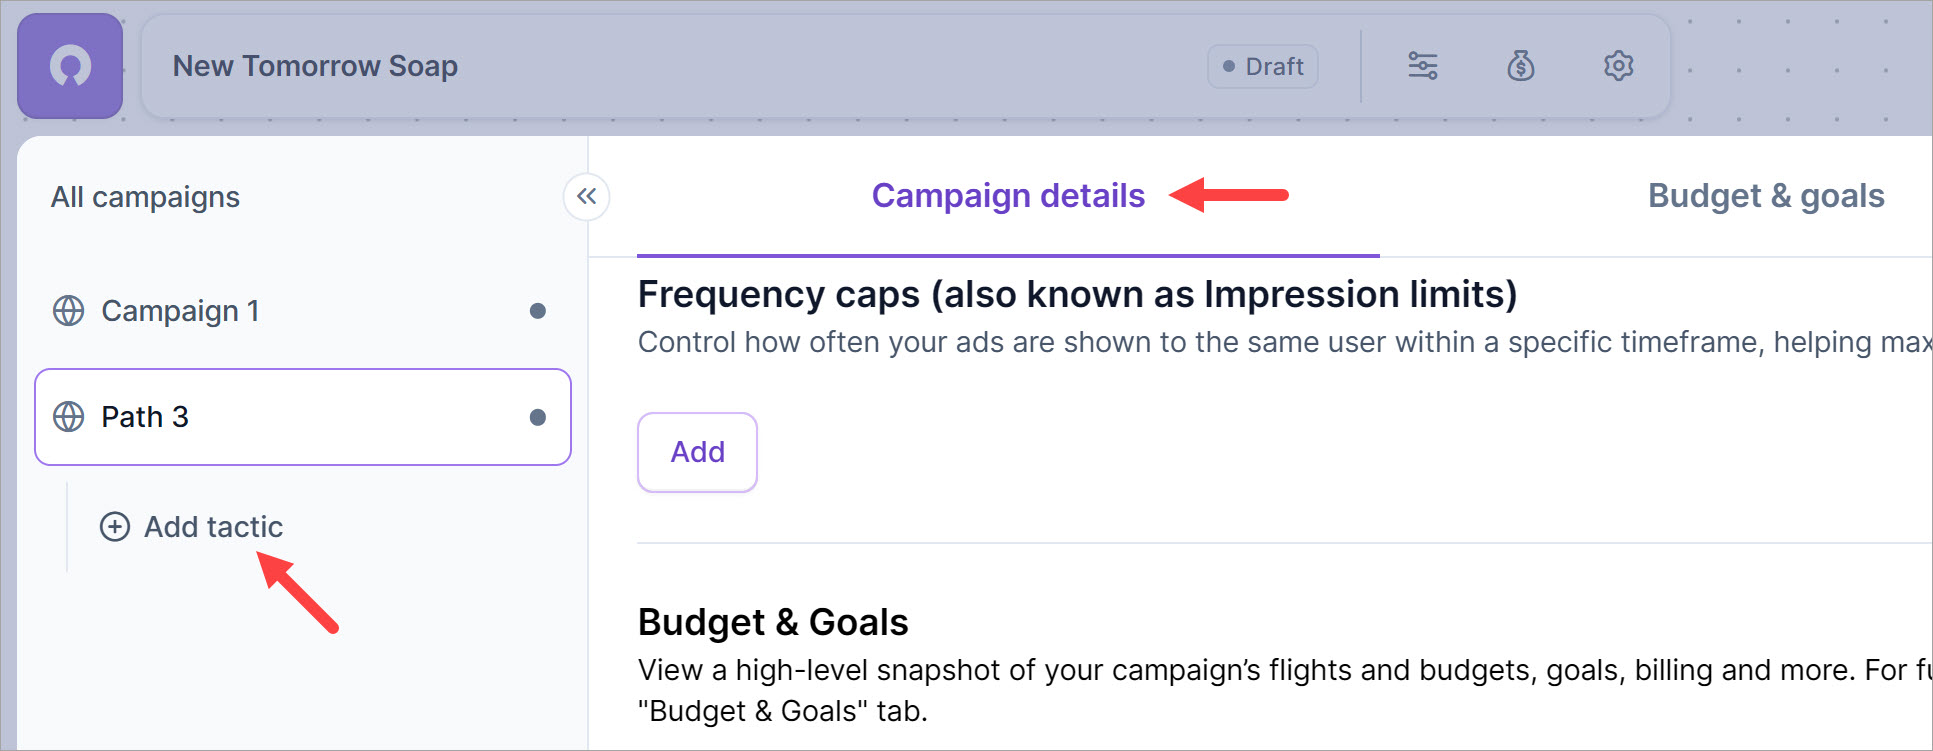1933x751 pixels.
Task: Click the status dot on Path 3
Action: point(537,417)
